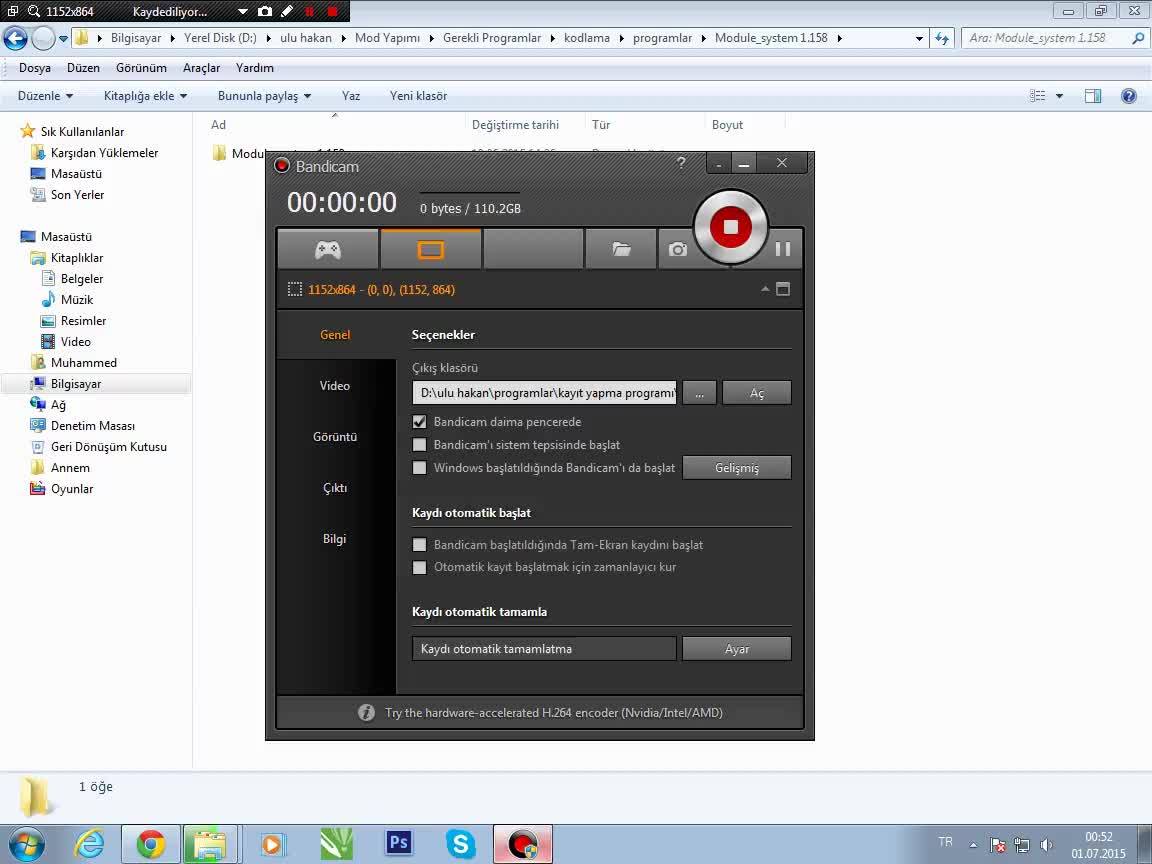Stop recording with the big red button
Image resolution: width=1152 pixels, height=864 pixels.
coord(730,227)
